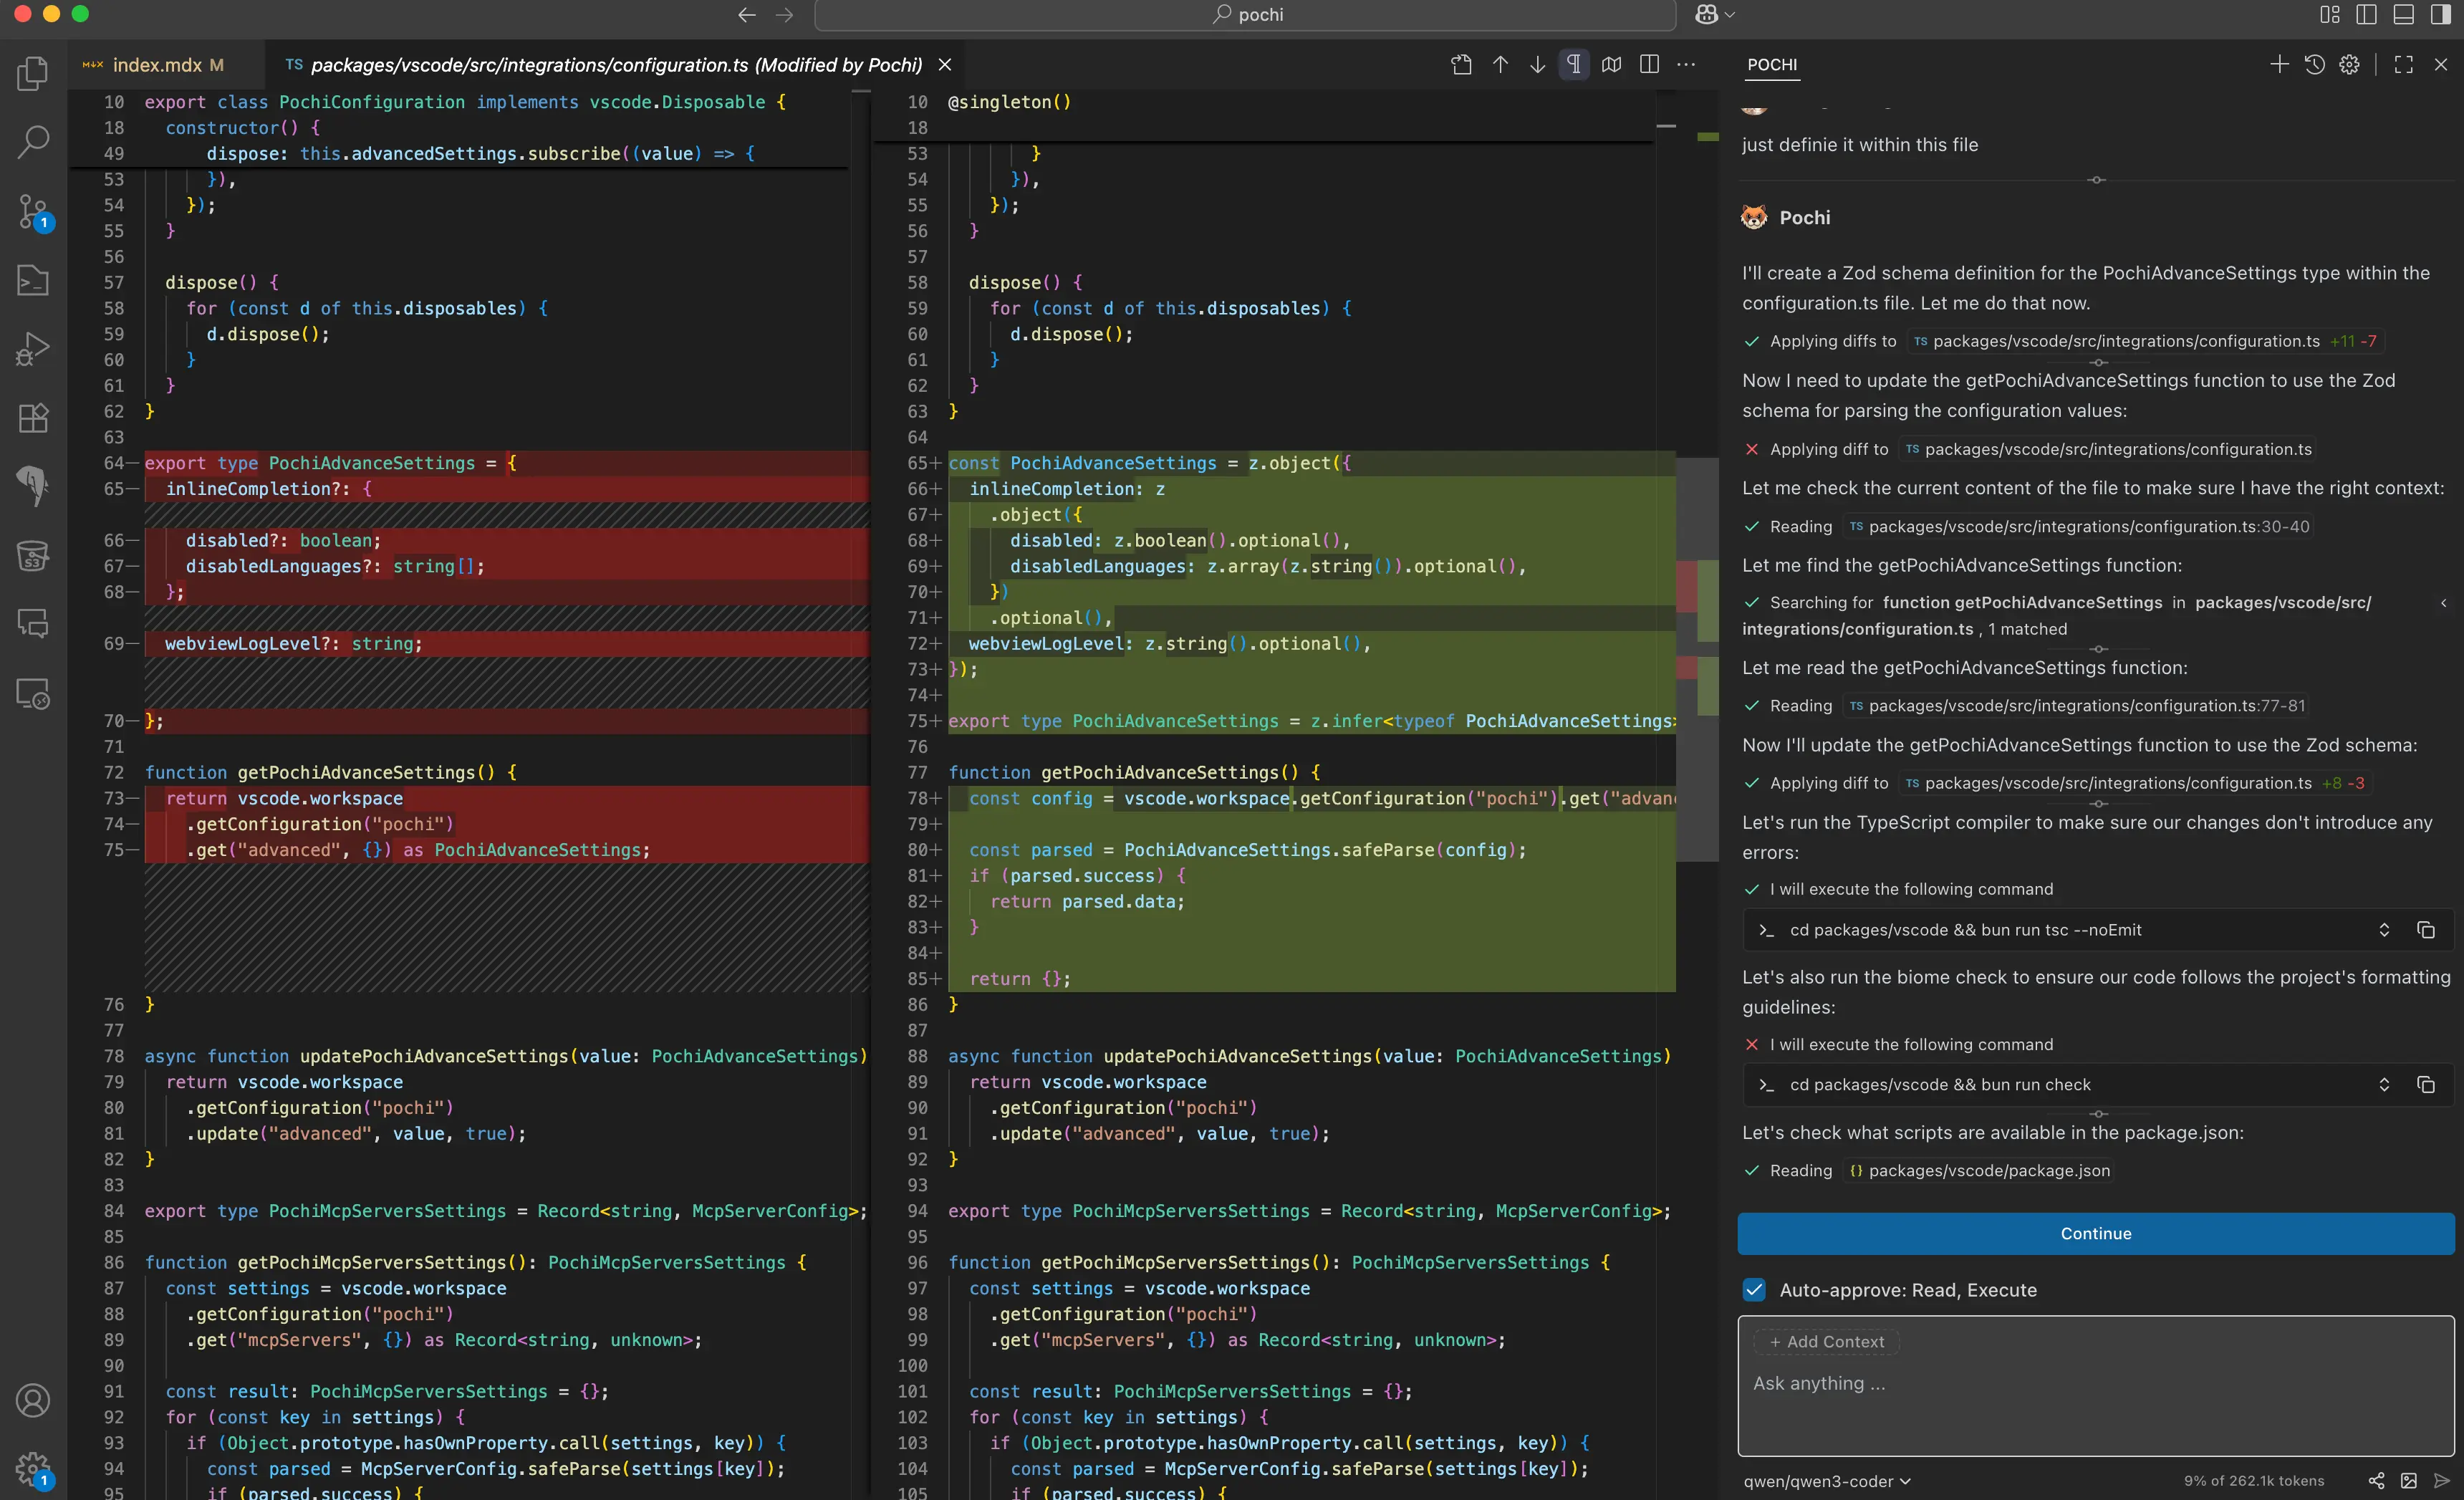Open configuration.ts link with +8 -3
This screenshot has width=2464, height=1500.
click(x=2135, y=783)
